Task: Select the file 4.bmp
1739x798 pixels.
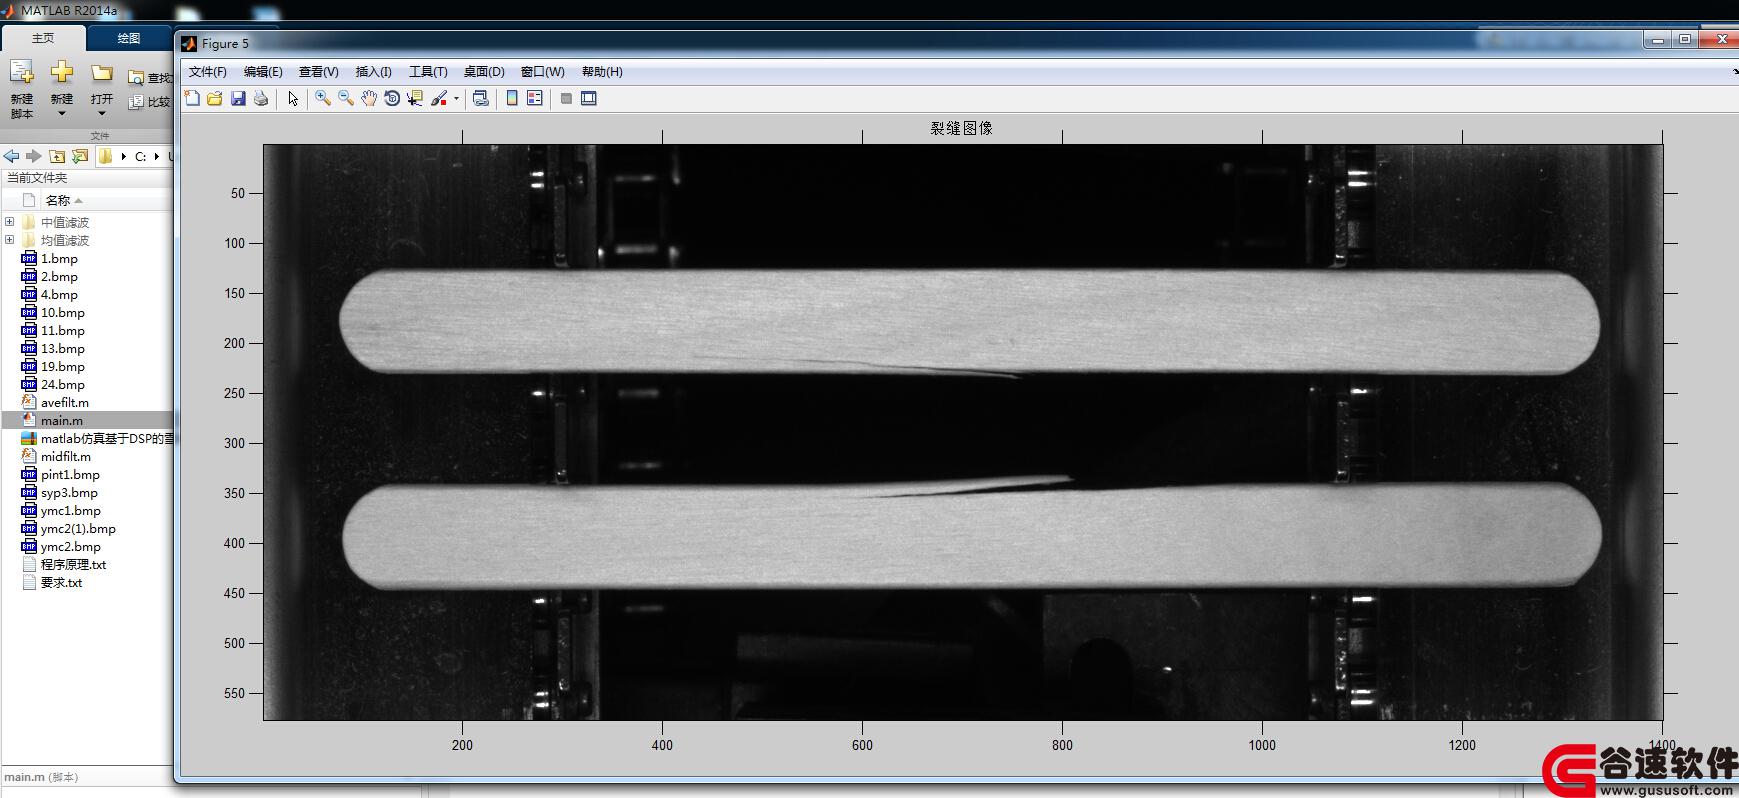Action: [x=59, y=295]
